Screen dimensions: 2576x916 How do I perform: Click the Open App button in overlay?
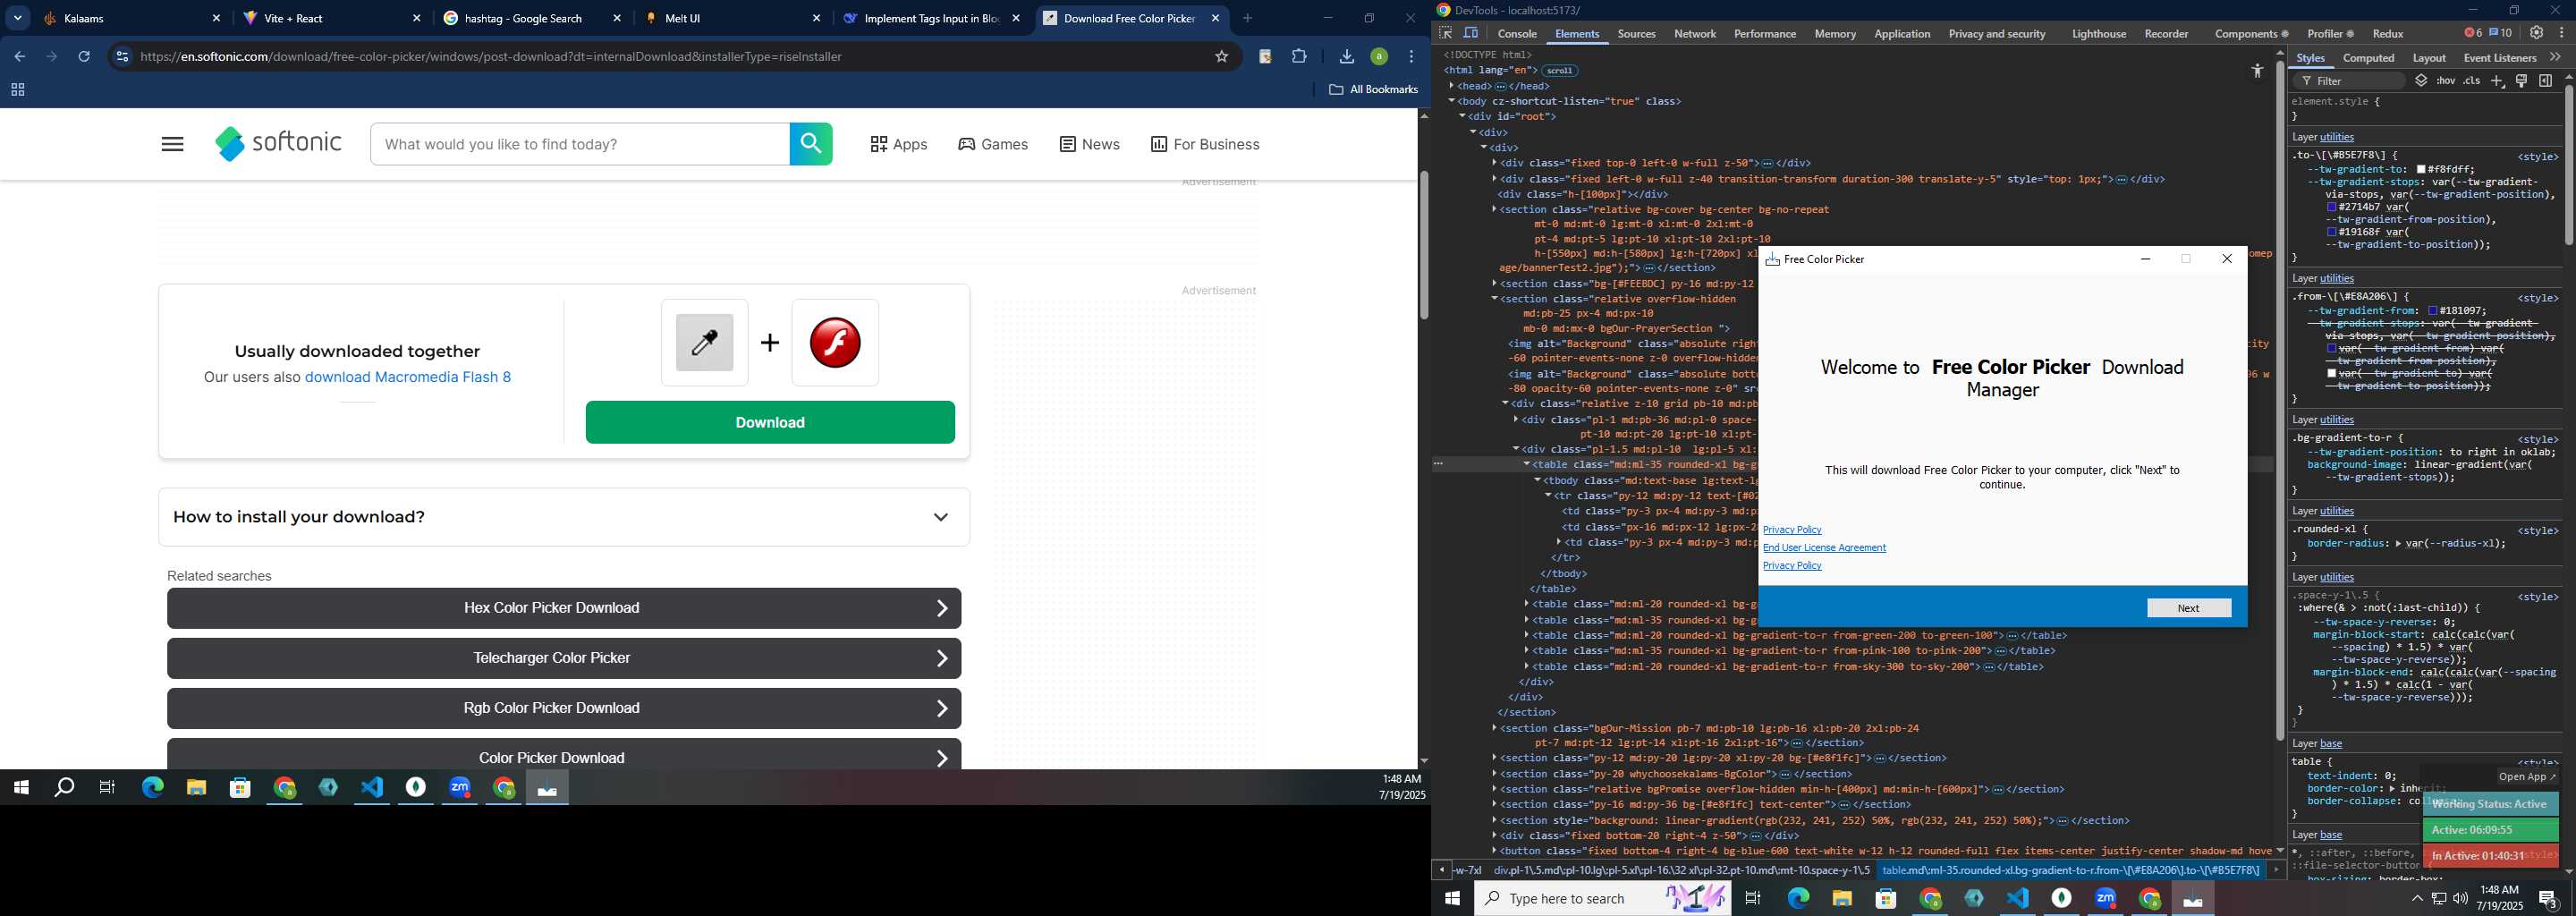(x=2526, y=777)
